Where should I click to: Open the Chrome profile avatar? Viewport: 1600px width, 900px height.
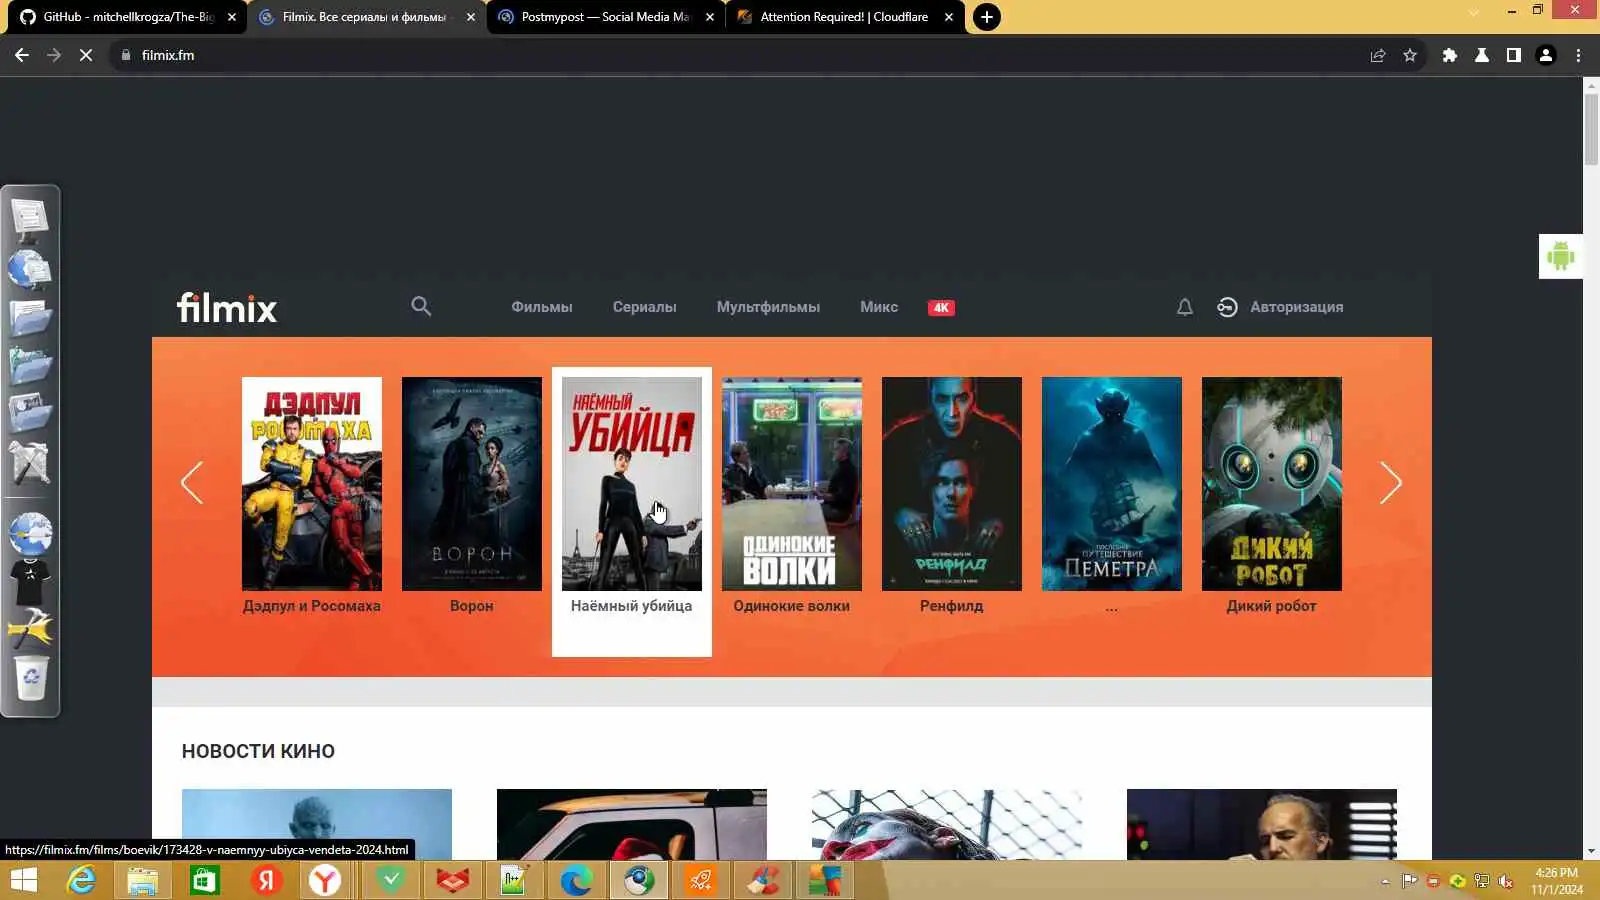[1546, 55]
